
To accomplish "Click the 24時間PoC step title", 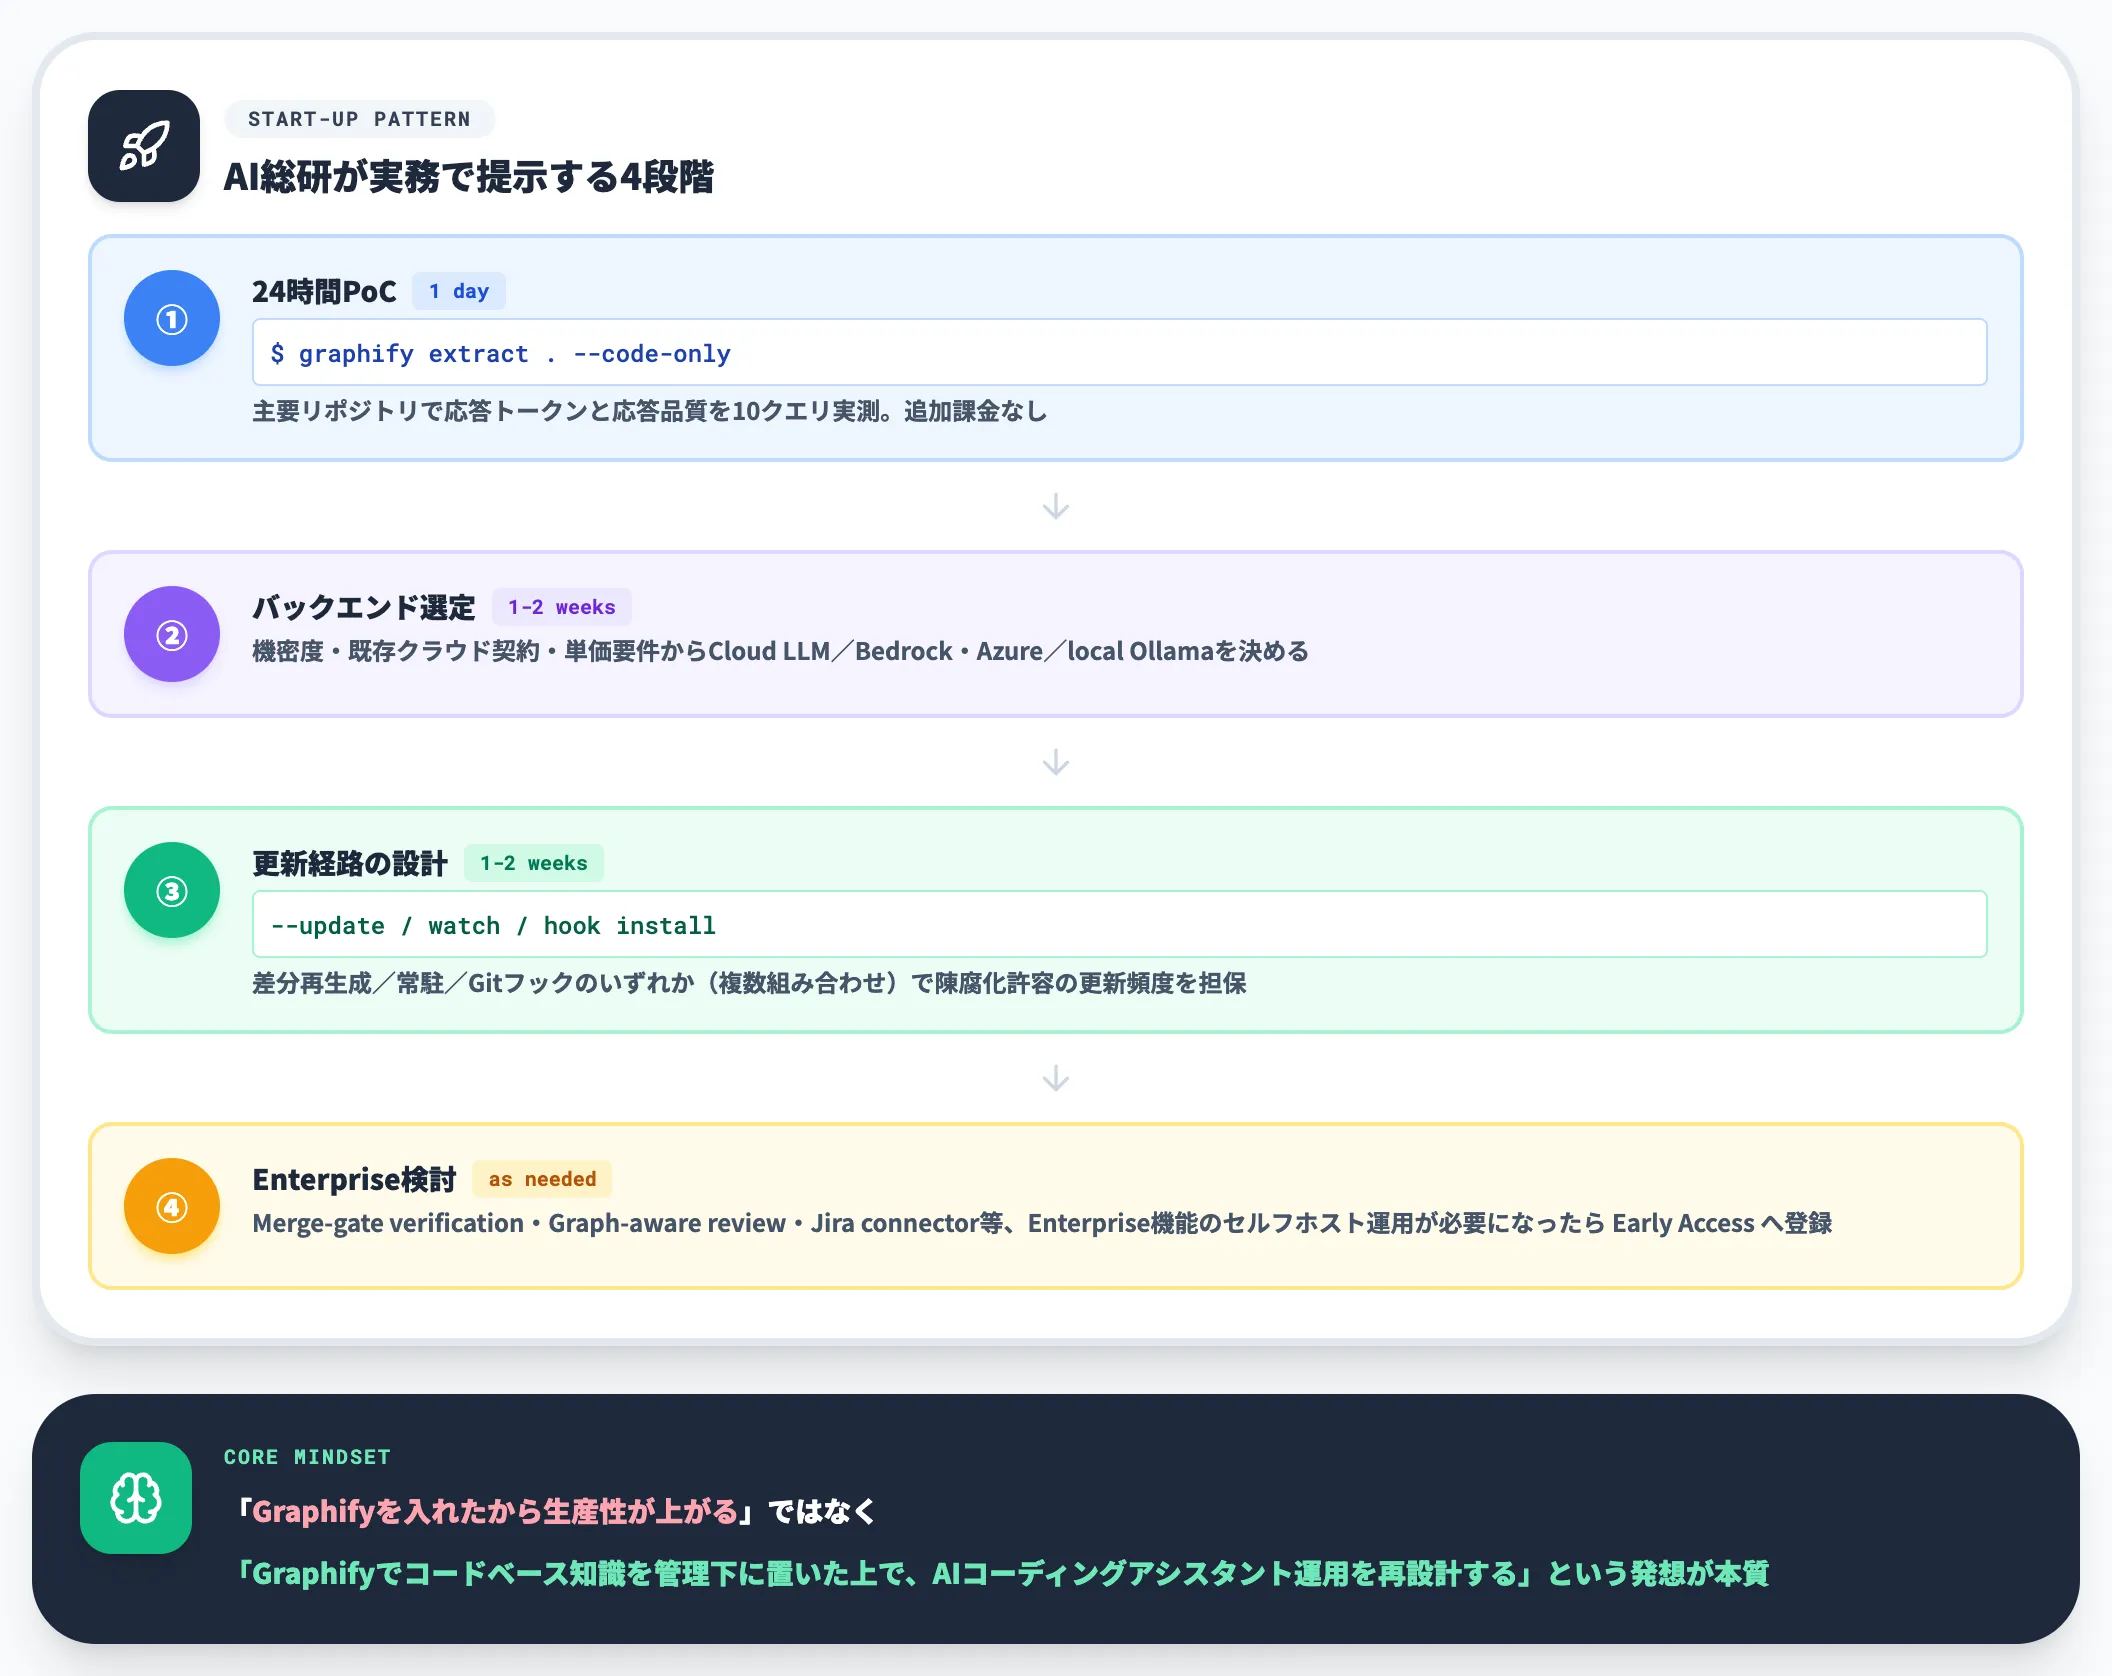I will click(x=324, y=291).
